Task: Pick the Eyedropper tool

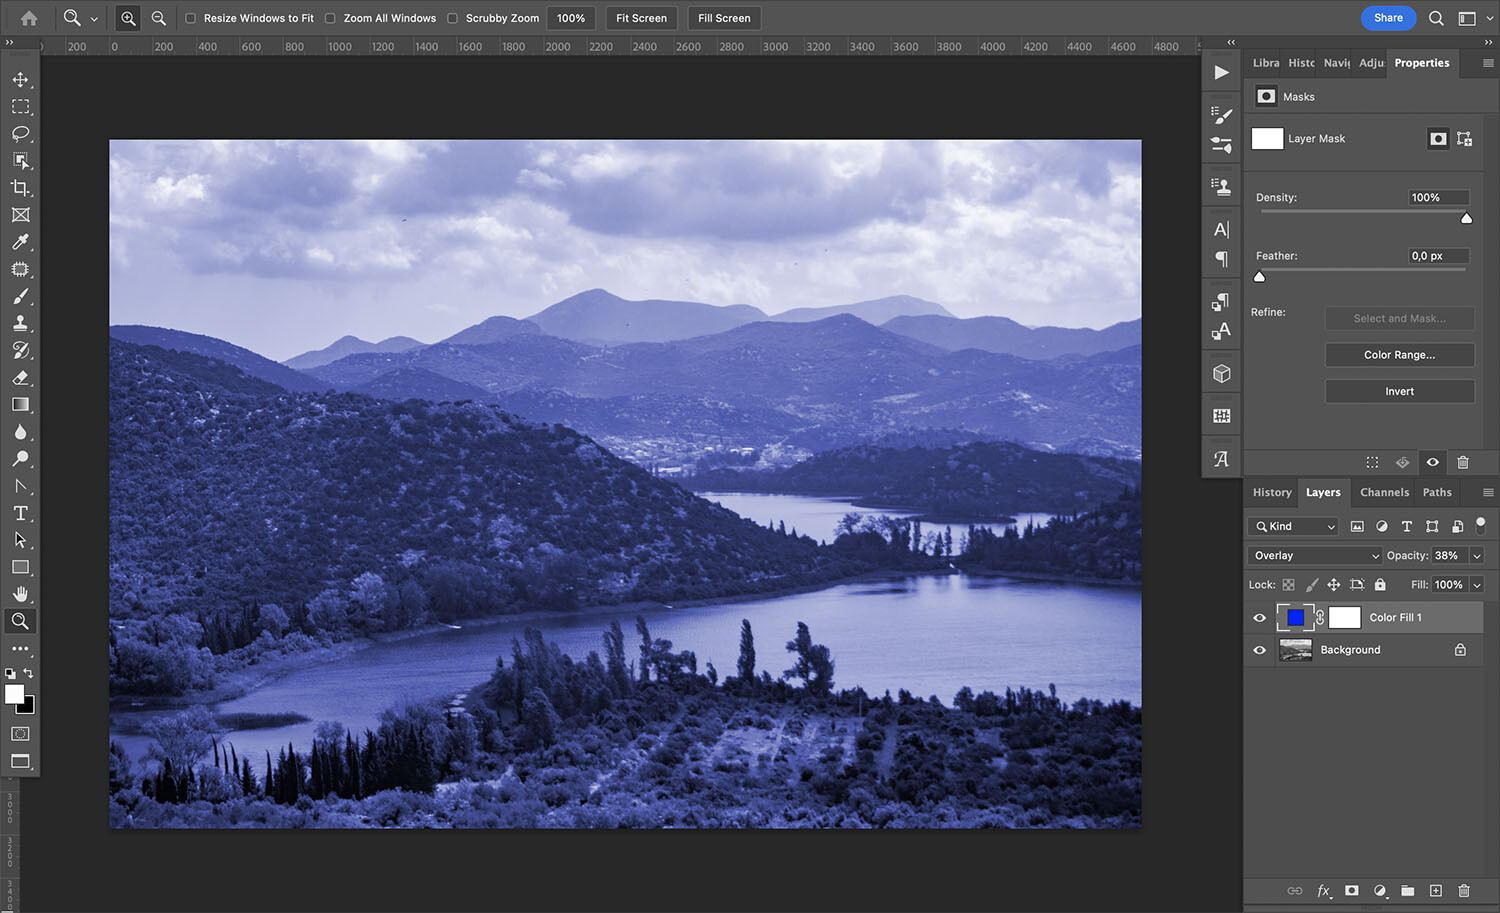Action: point(20,241)
